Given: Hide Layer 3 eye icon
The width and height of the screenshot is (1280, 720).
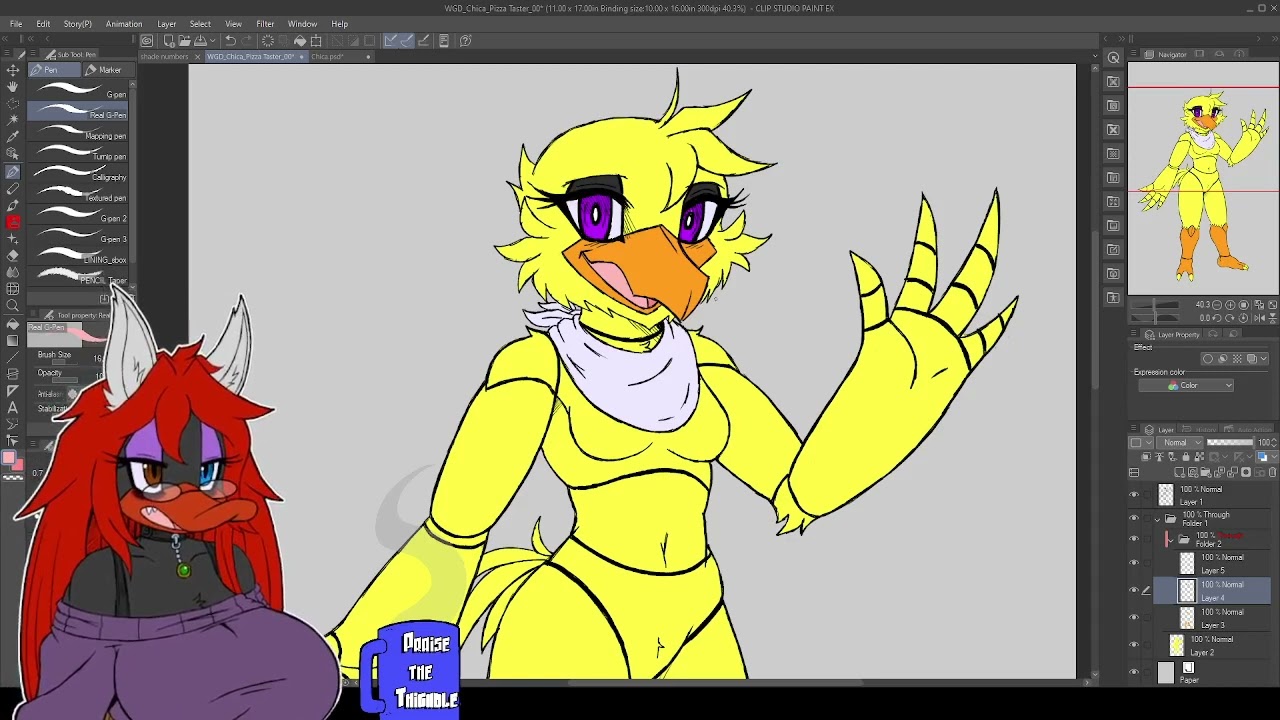Looking at the screenshot, I should click(x=1134, y=618).
